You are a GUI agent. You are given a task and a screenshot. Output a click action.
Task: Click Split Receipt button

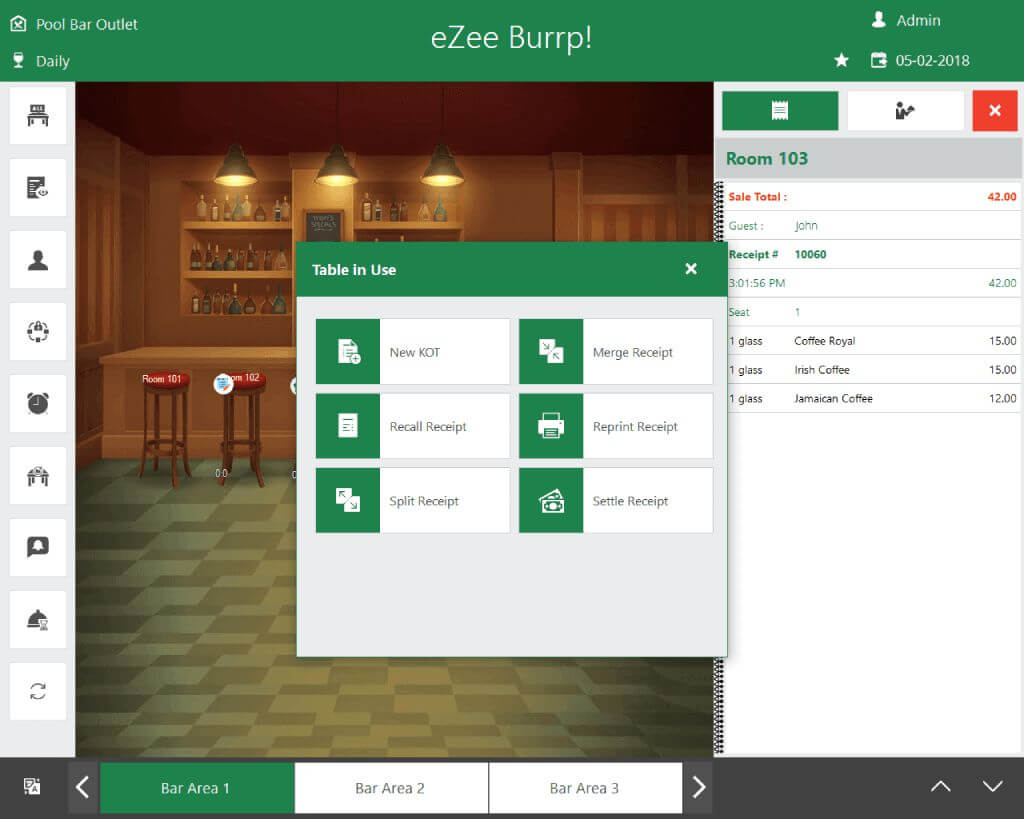(x=412, y=501)
